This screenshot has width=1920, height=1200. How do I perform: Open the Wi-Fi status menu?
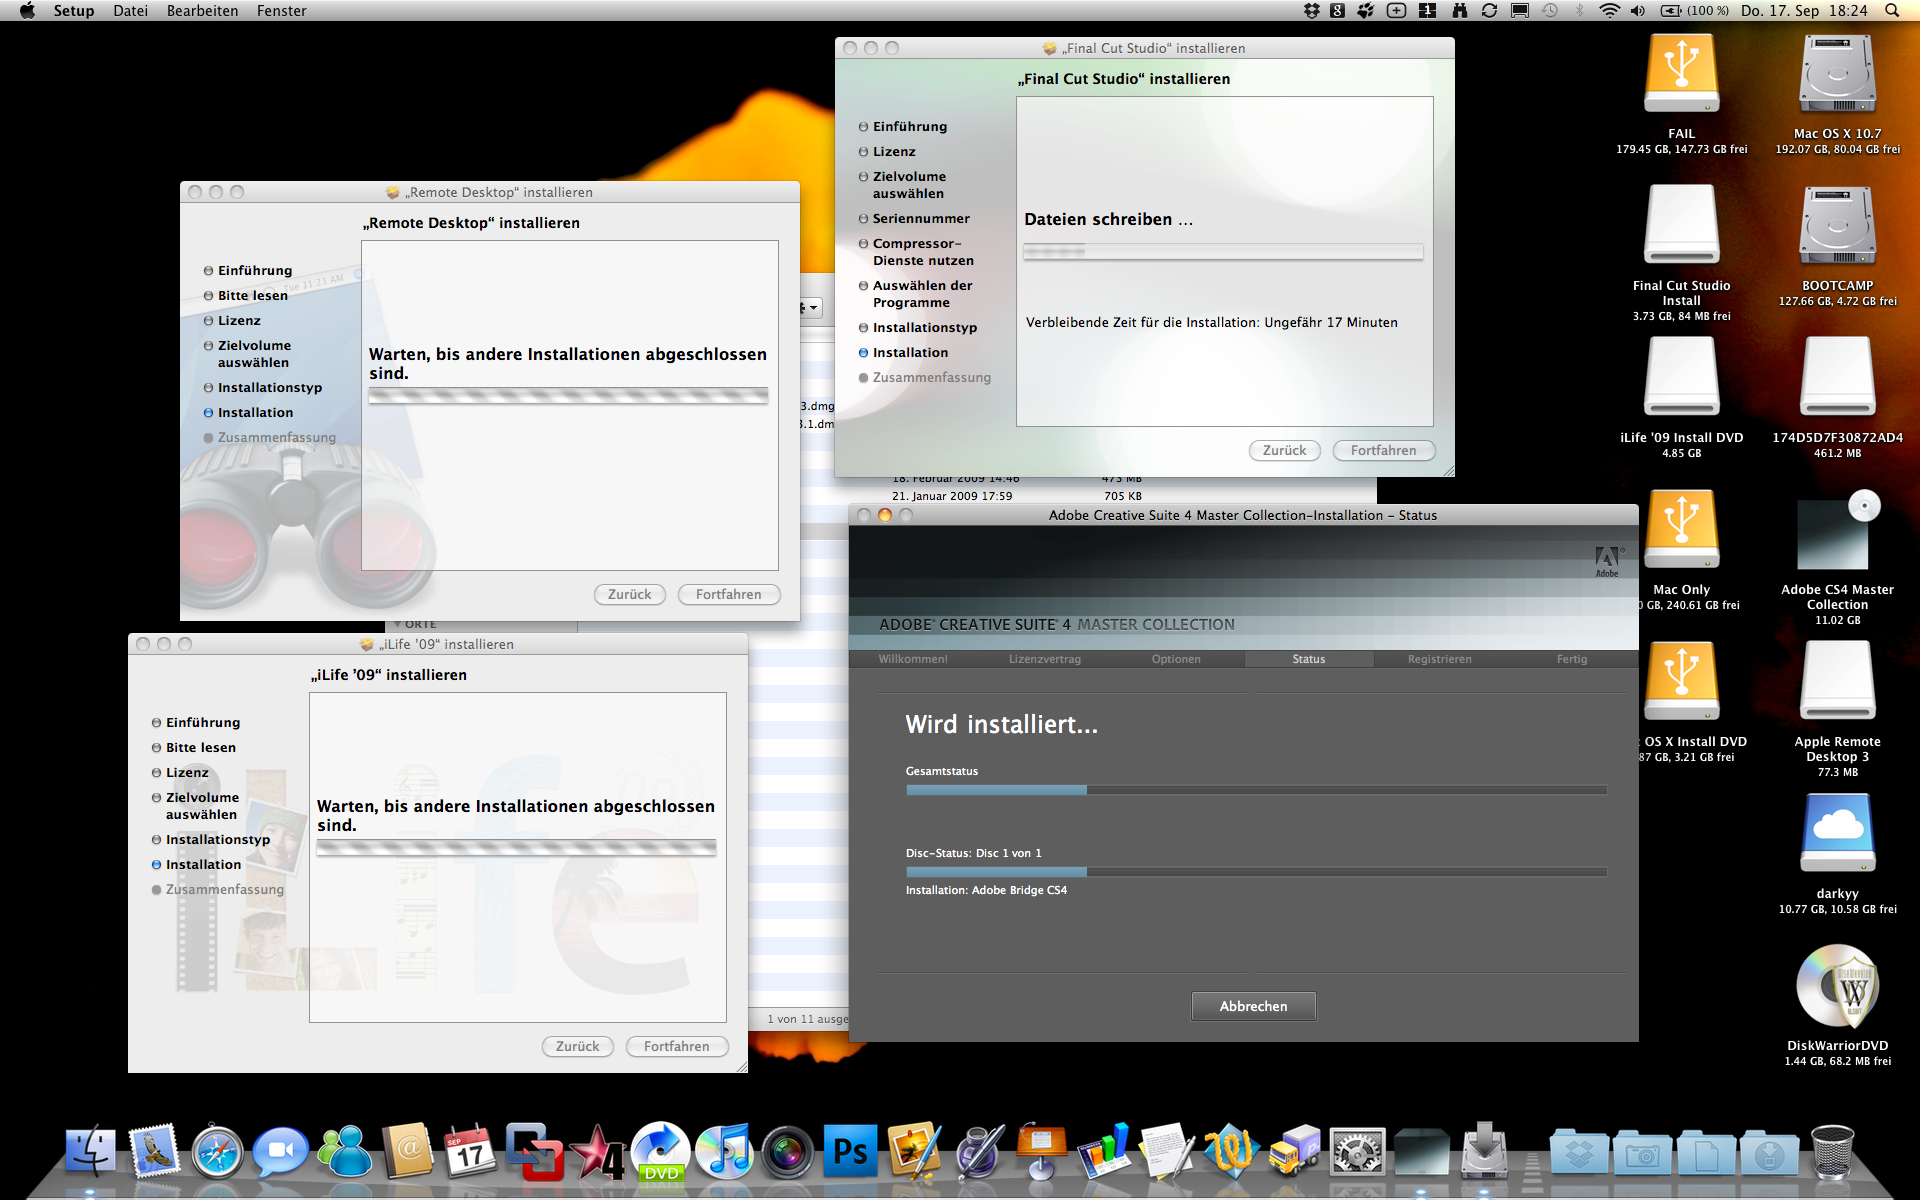[x=1609, y=10]
